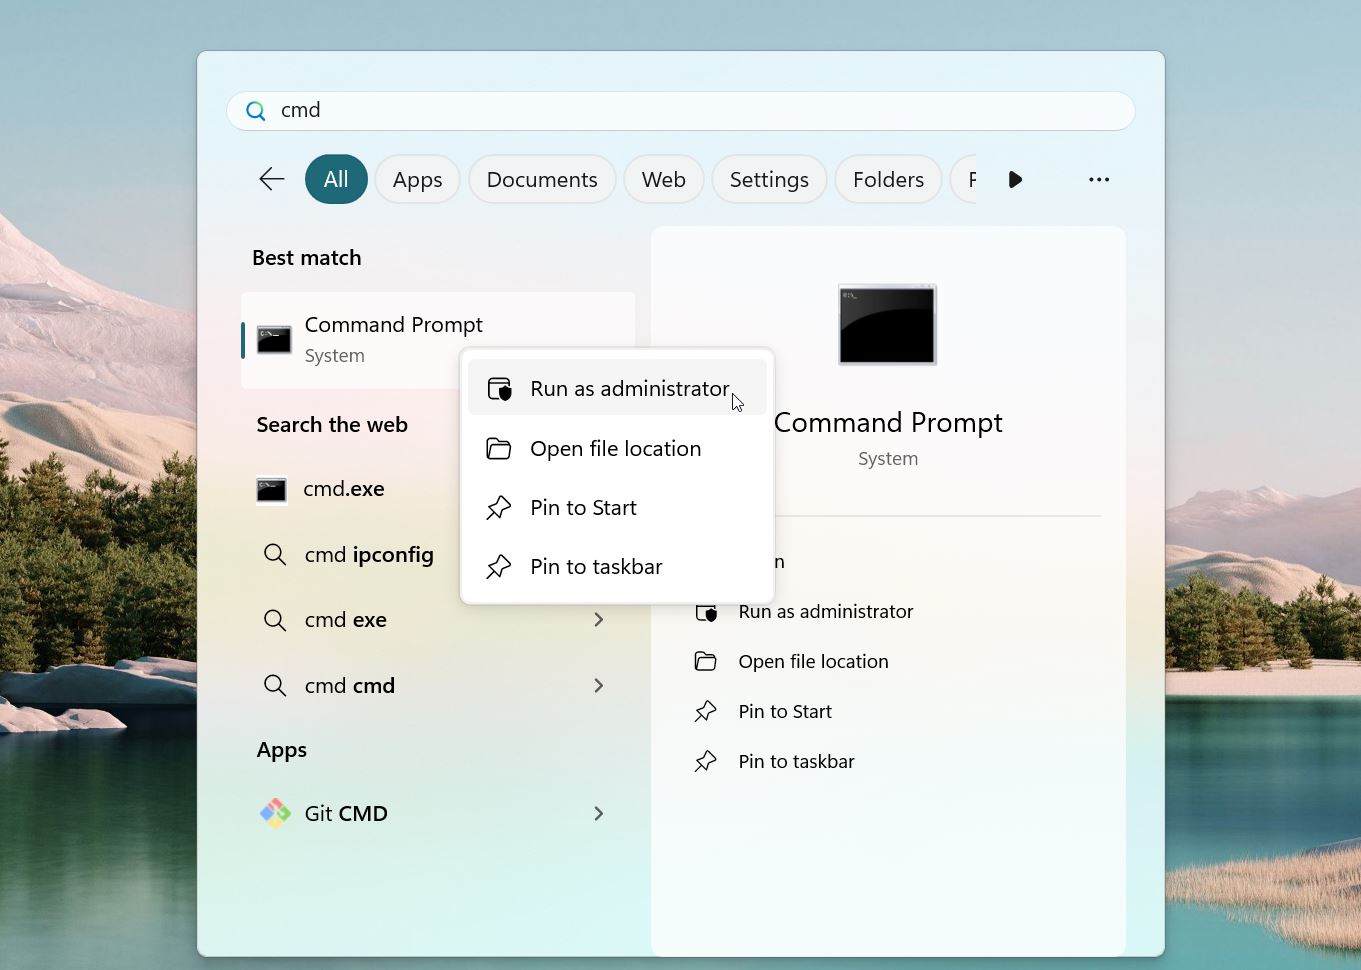Open Command Prompt best match result

pyautogui.click(x=437, y=340)
